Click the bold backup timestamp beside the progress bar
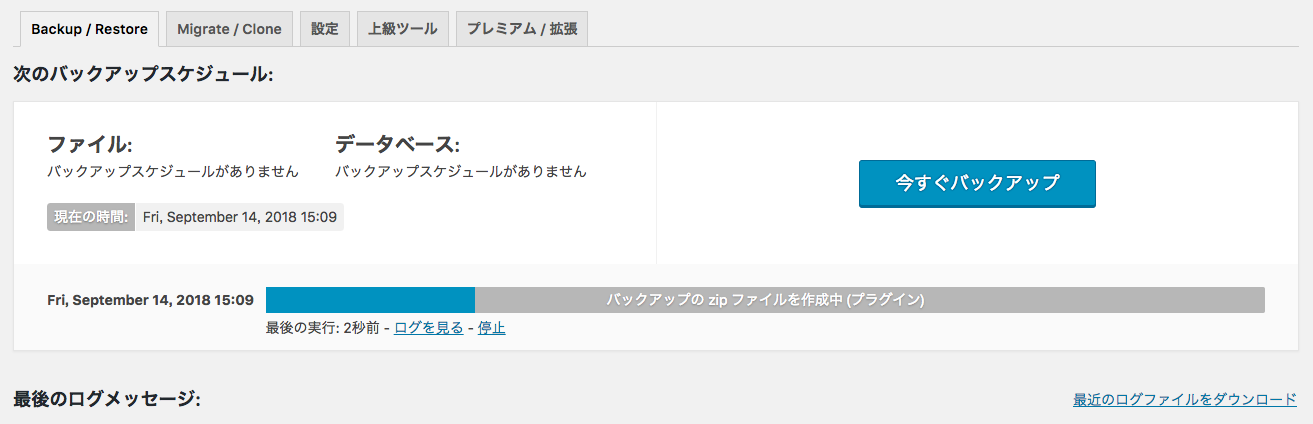This screenshot has height=424, width=1313. pyautogui.click(x=150, y=300)
